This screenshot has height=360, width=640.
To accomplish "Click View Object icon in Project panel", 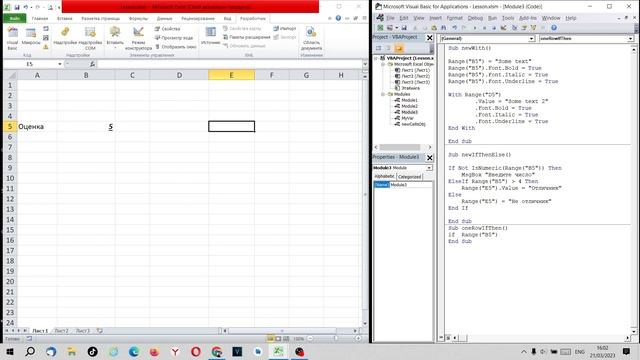I will (x=389, y=48).
